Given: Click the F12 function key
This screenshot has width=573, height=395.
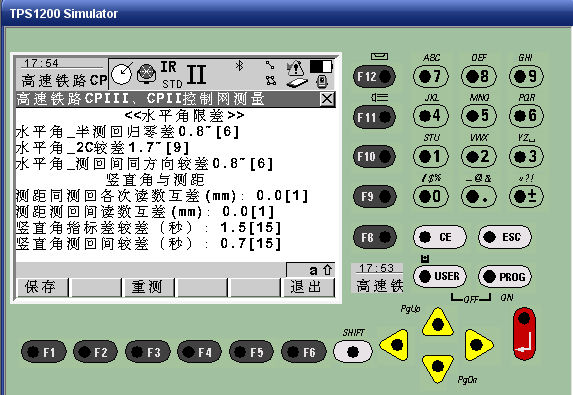Looking at the screenshot, I should tap(374, 76).
